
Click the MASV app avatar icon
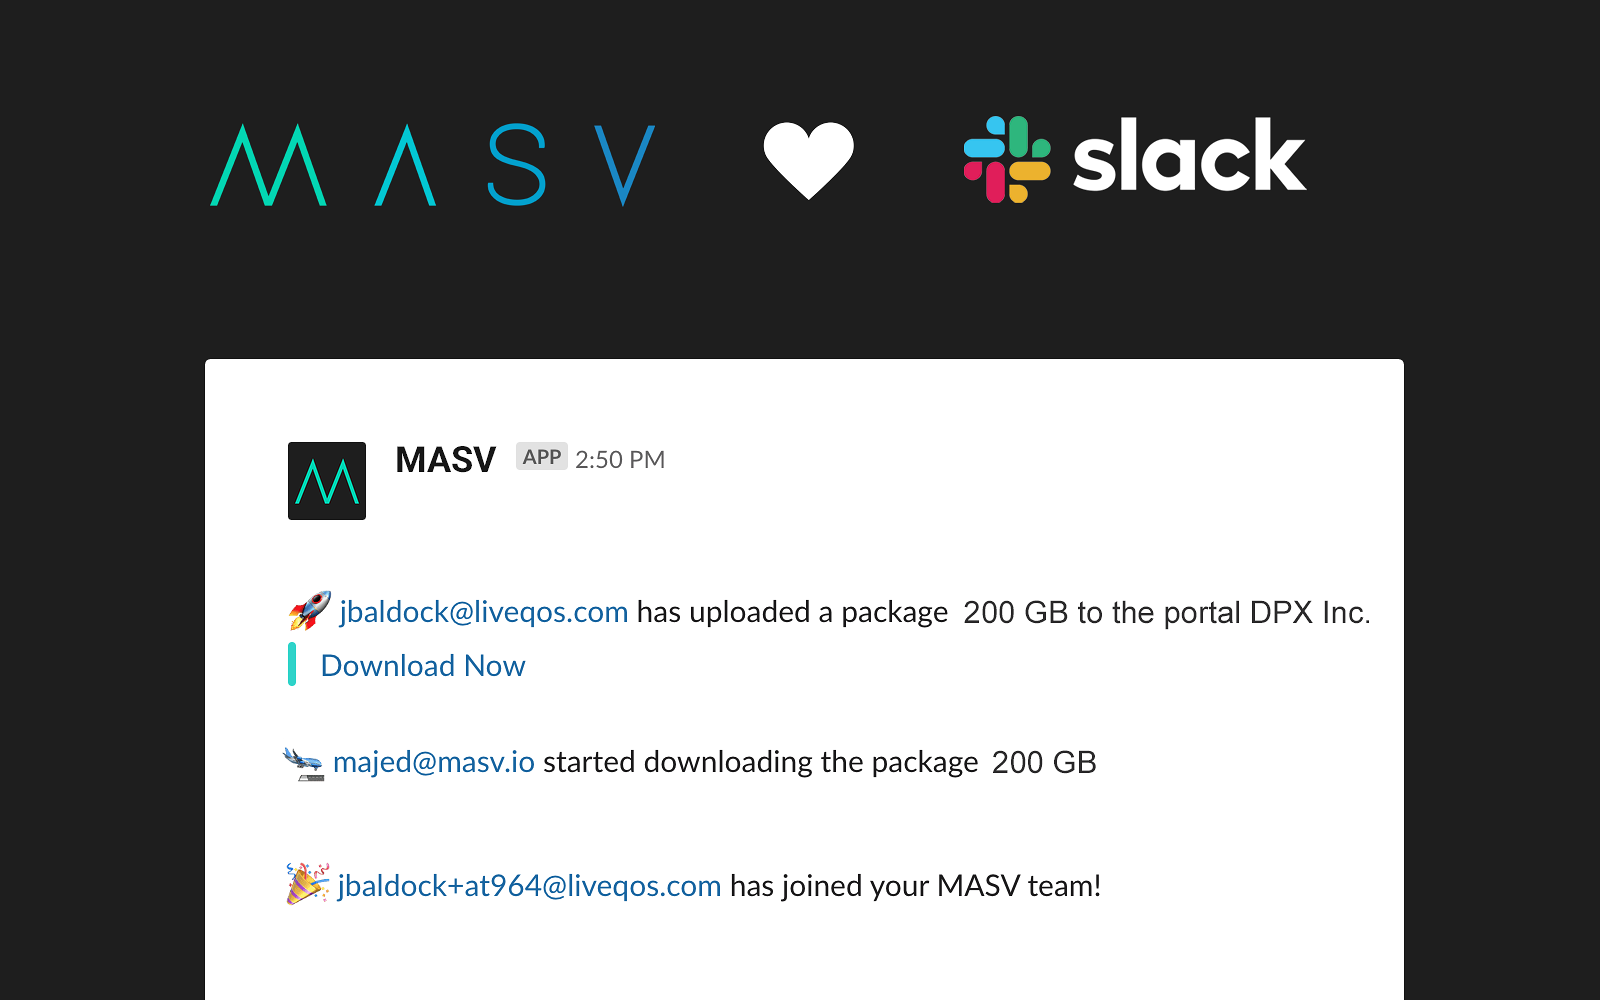pyautogui.click(x=327, y=481)
